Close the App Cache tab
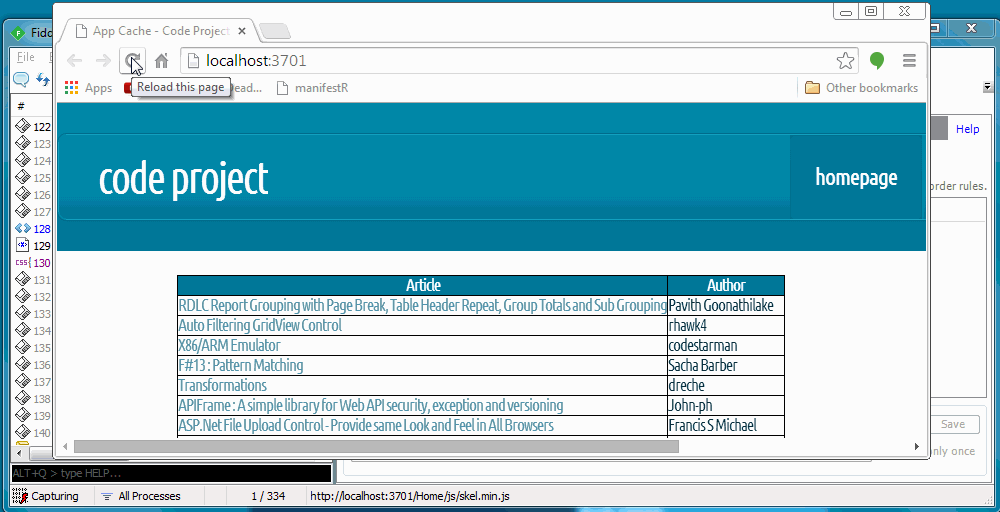1000x512 pixels. tap(242, 31)
